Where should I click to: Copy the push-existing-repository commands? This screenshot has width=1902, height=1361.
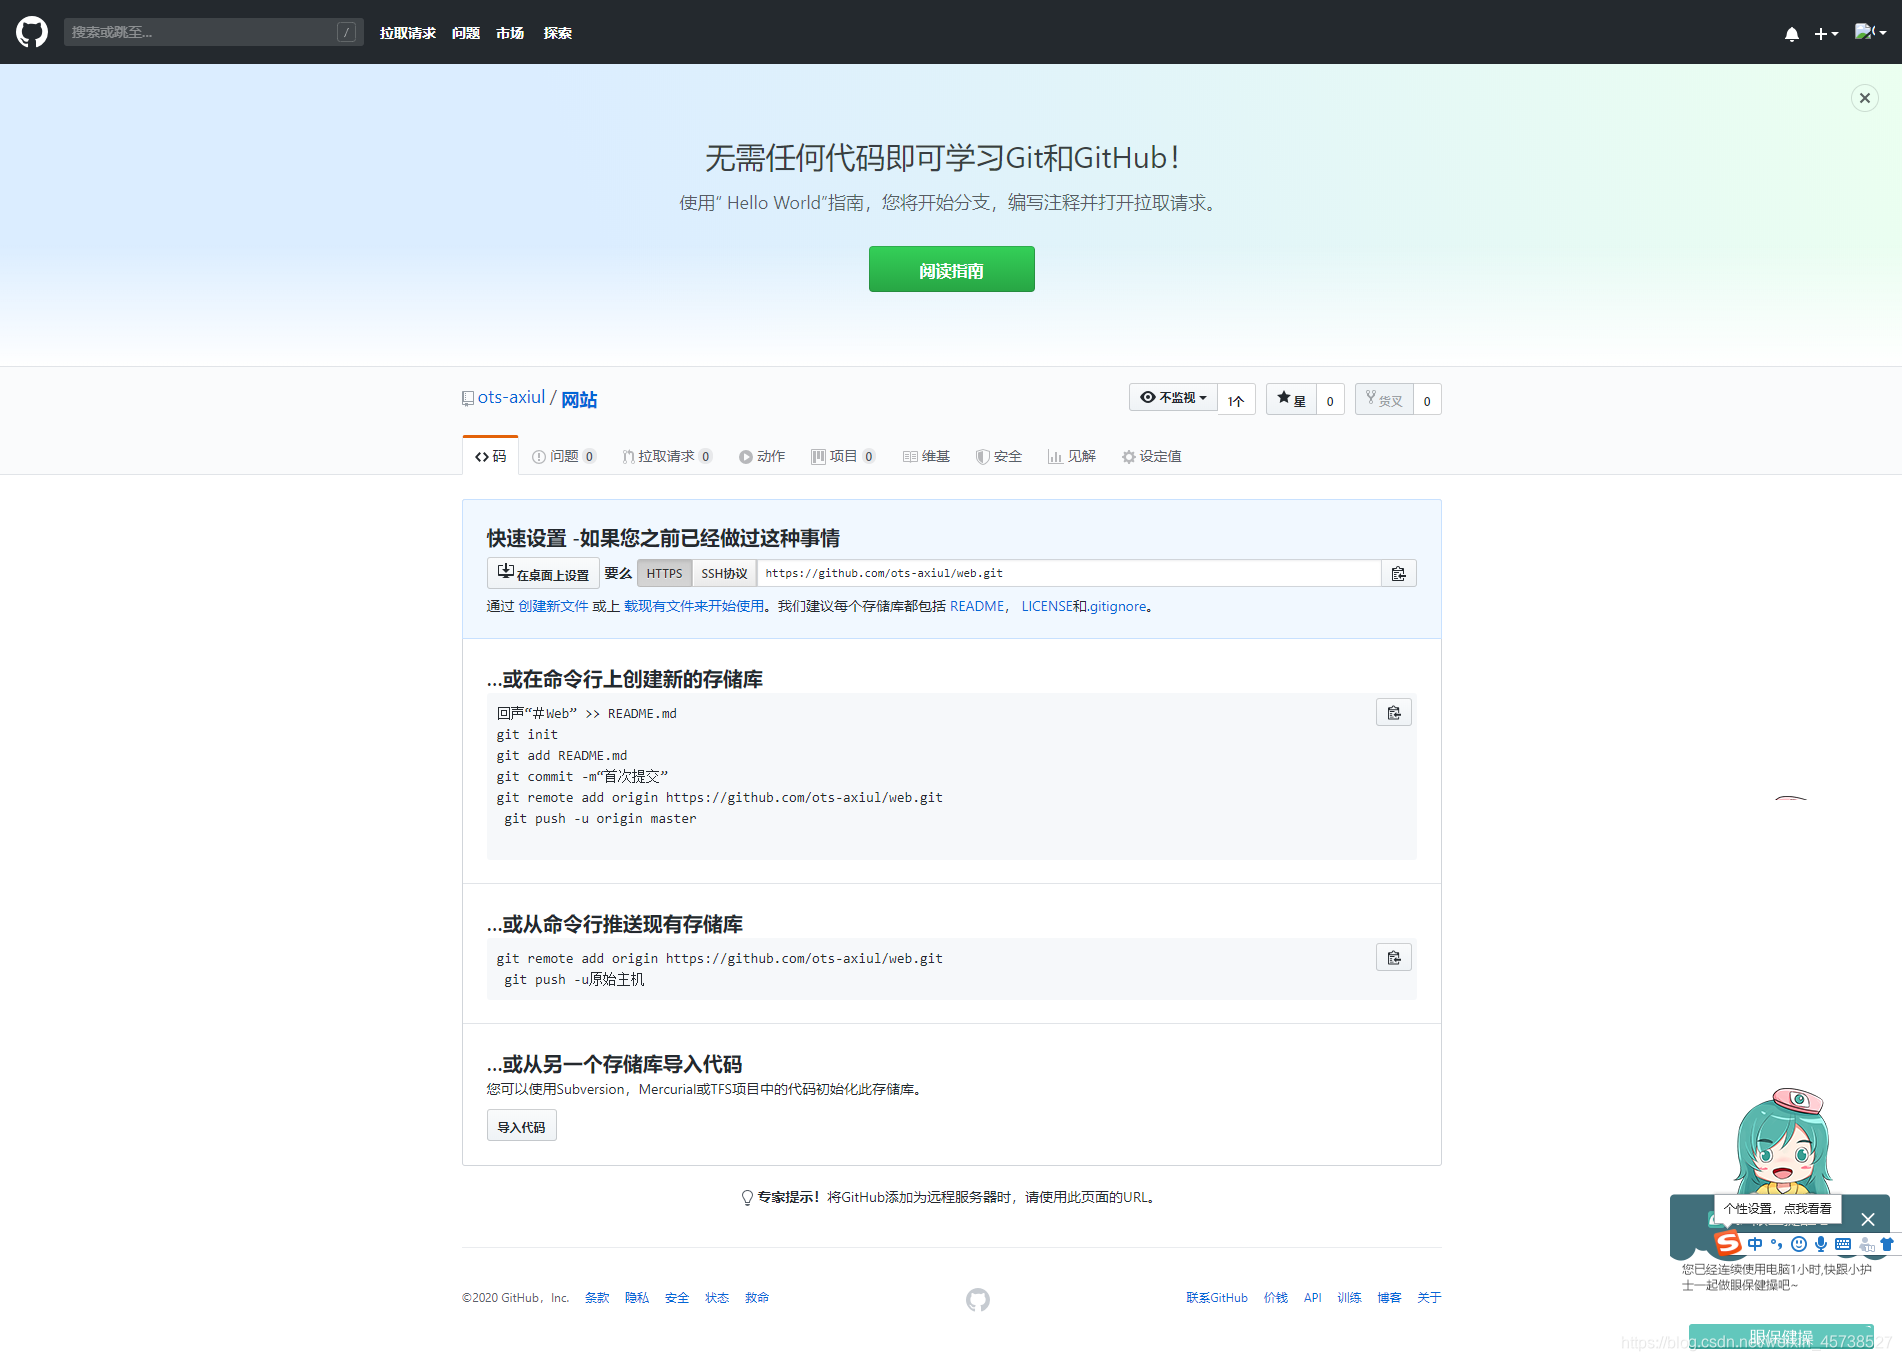point(1394,957)
